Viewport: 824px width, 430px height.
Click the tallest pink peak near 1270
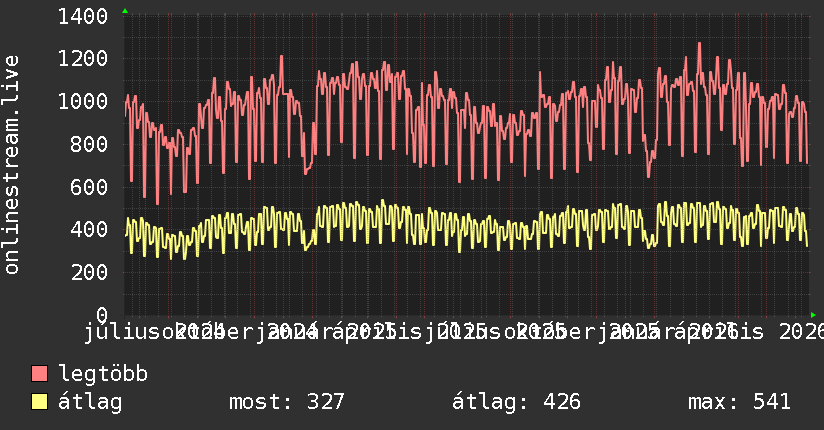[x=699, y=44]
